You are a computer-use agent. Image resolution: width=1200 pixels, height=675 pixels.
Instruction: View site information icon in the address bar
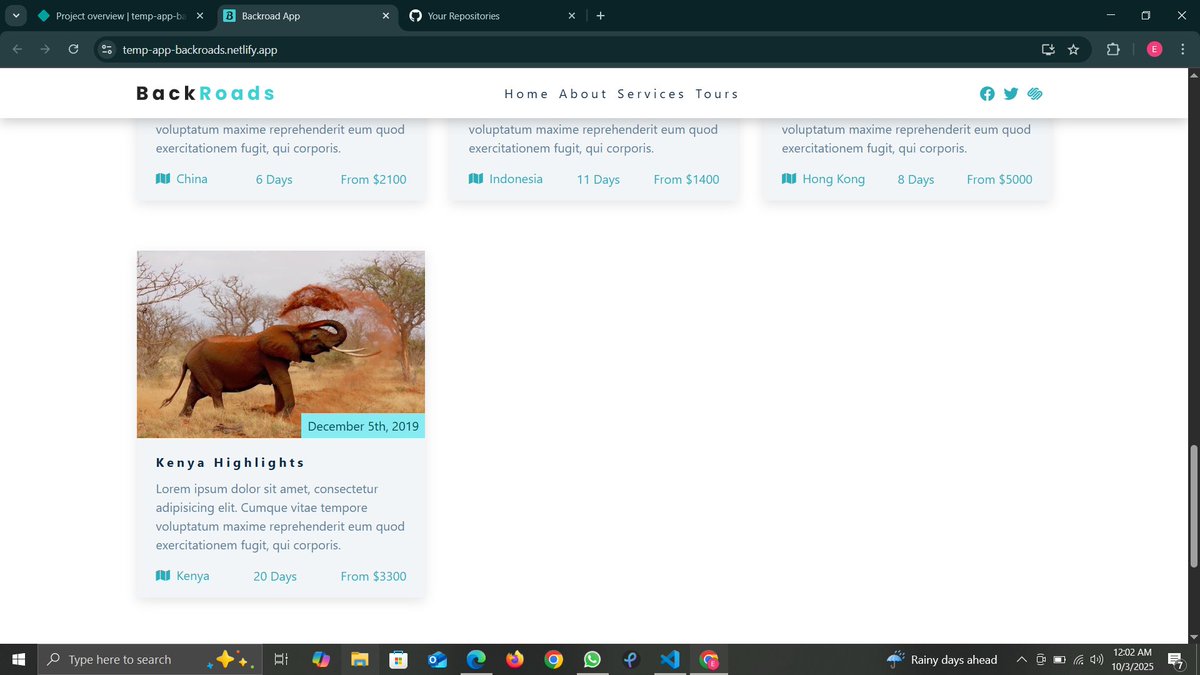click(108, 49)
